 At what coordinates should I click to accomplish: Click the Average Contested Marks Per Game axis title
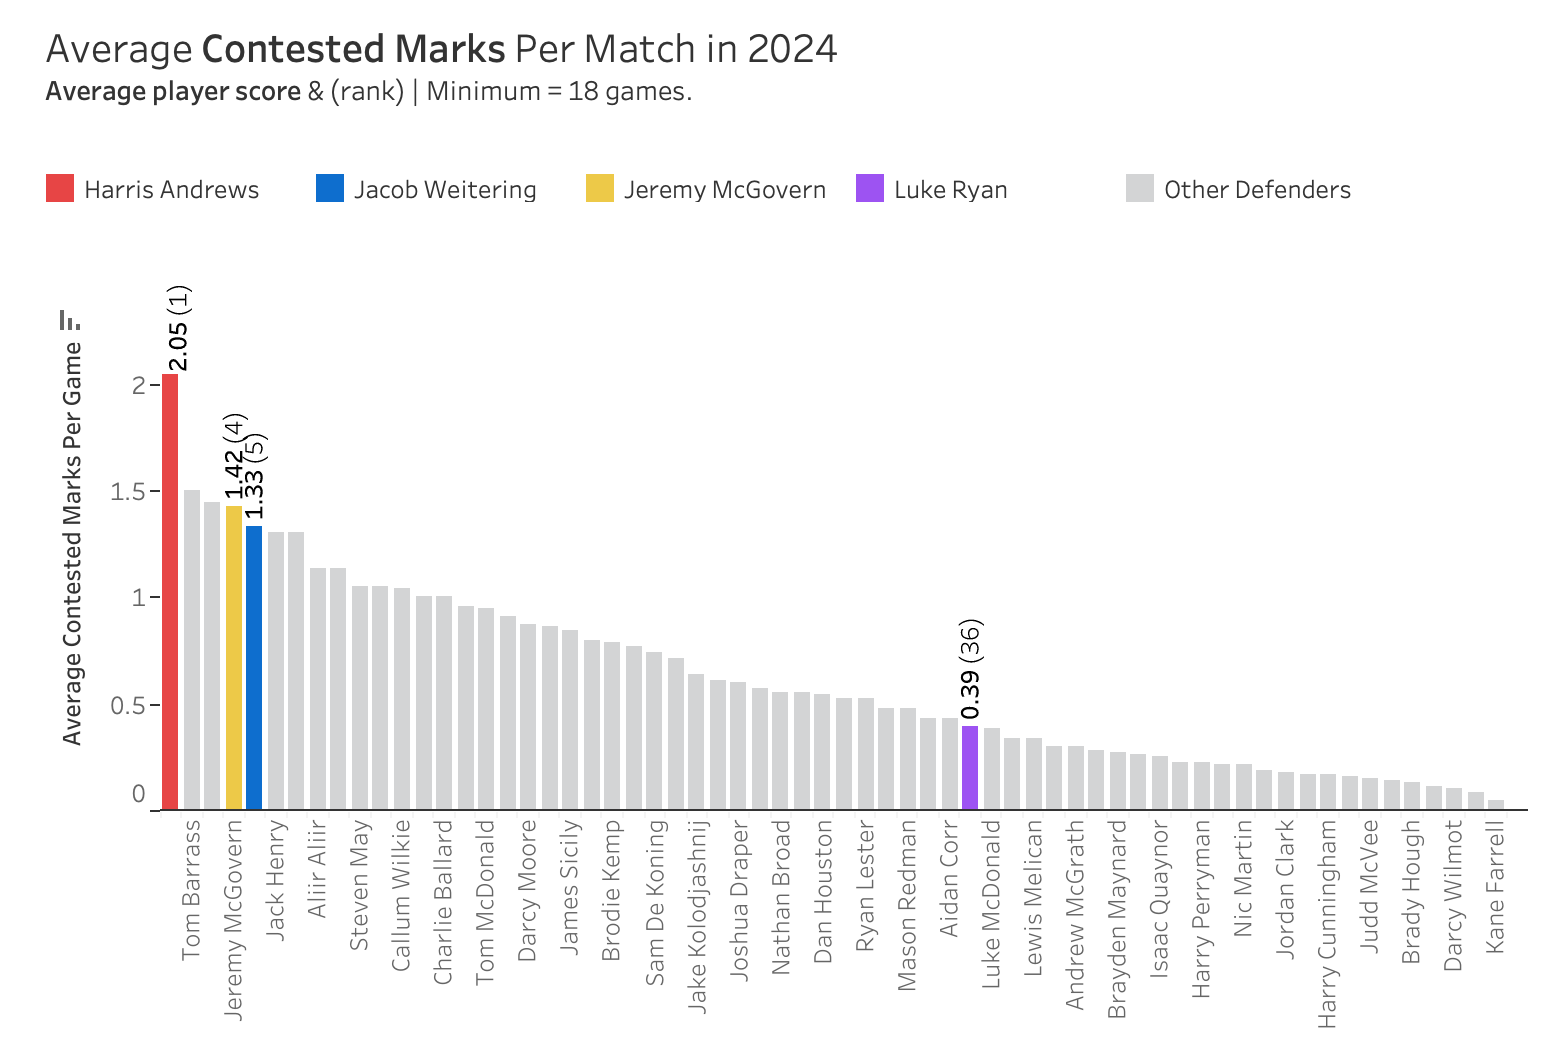72,544
